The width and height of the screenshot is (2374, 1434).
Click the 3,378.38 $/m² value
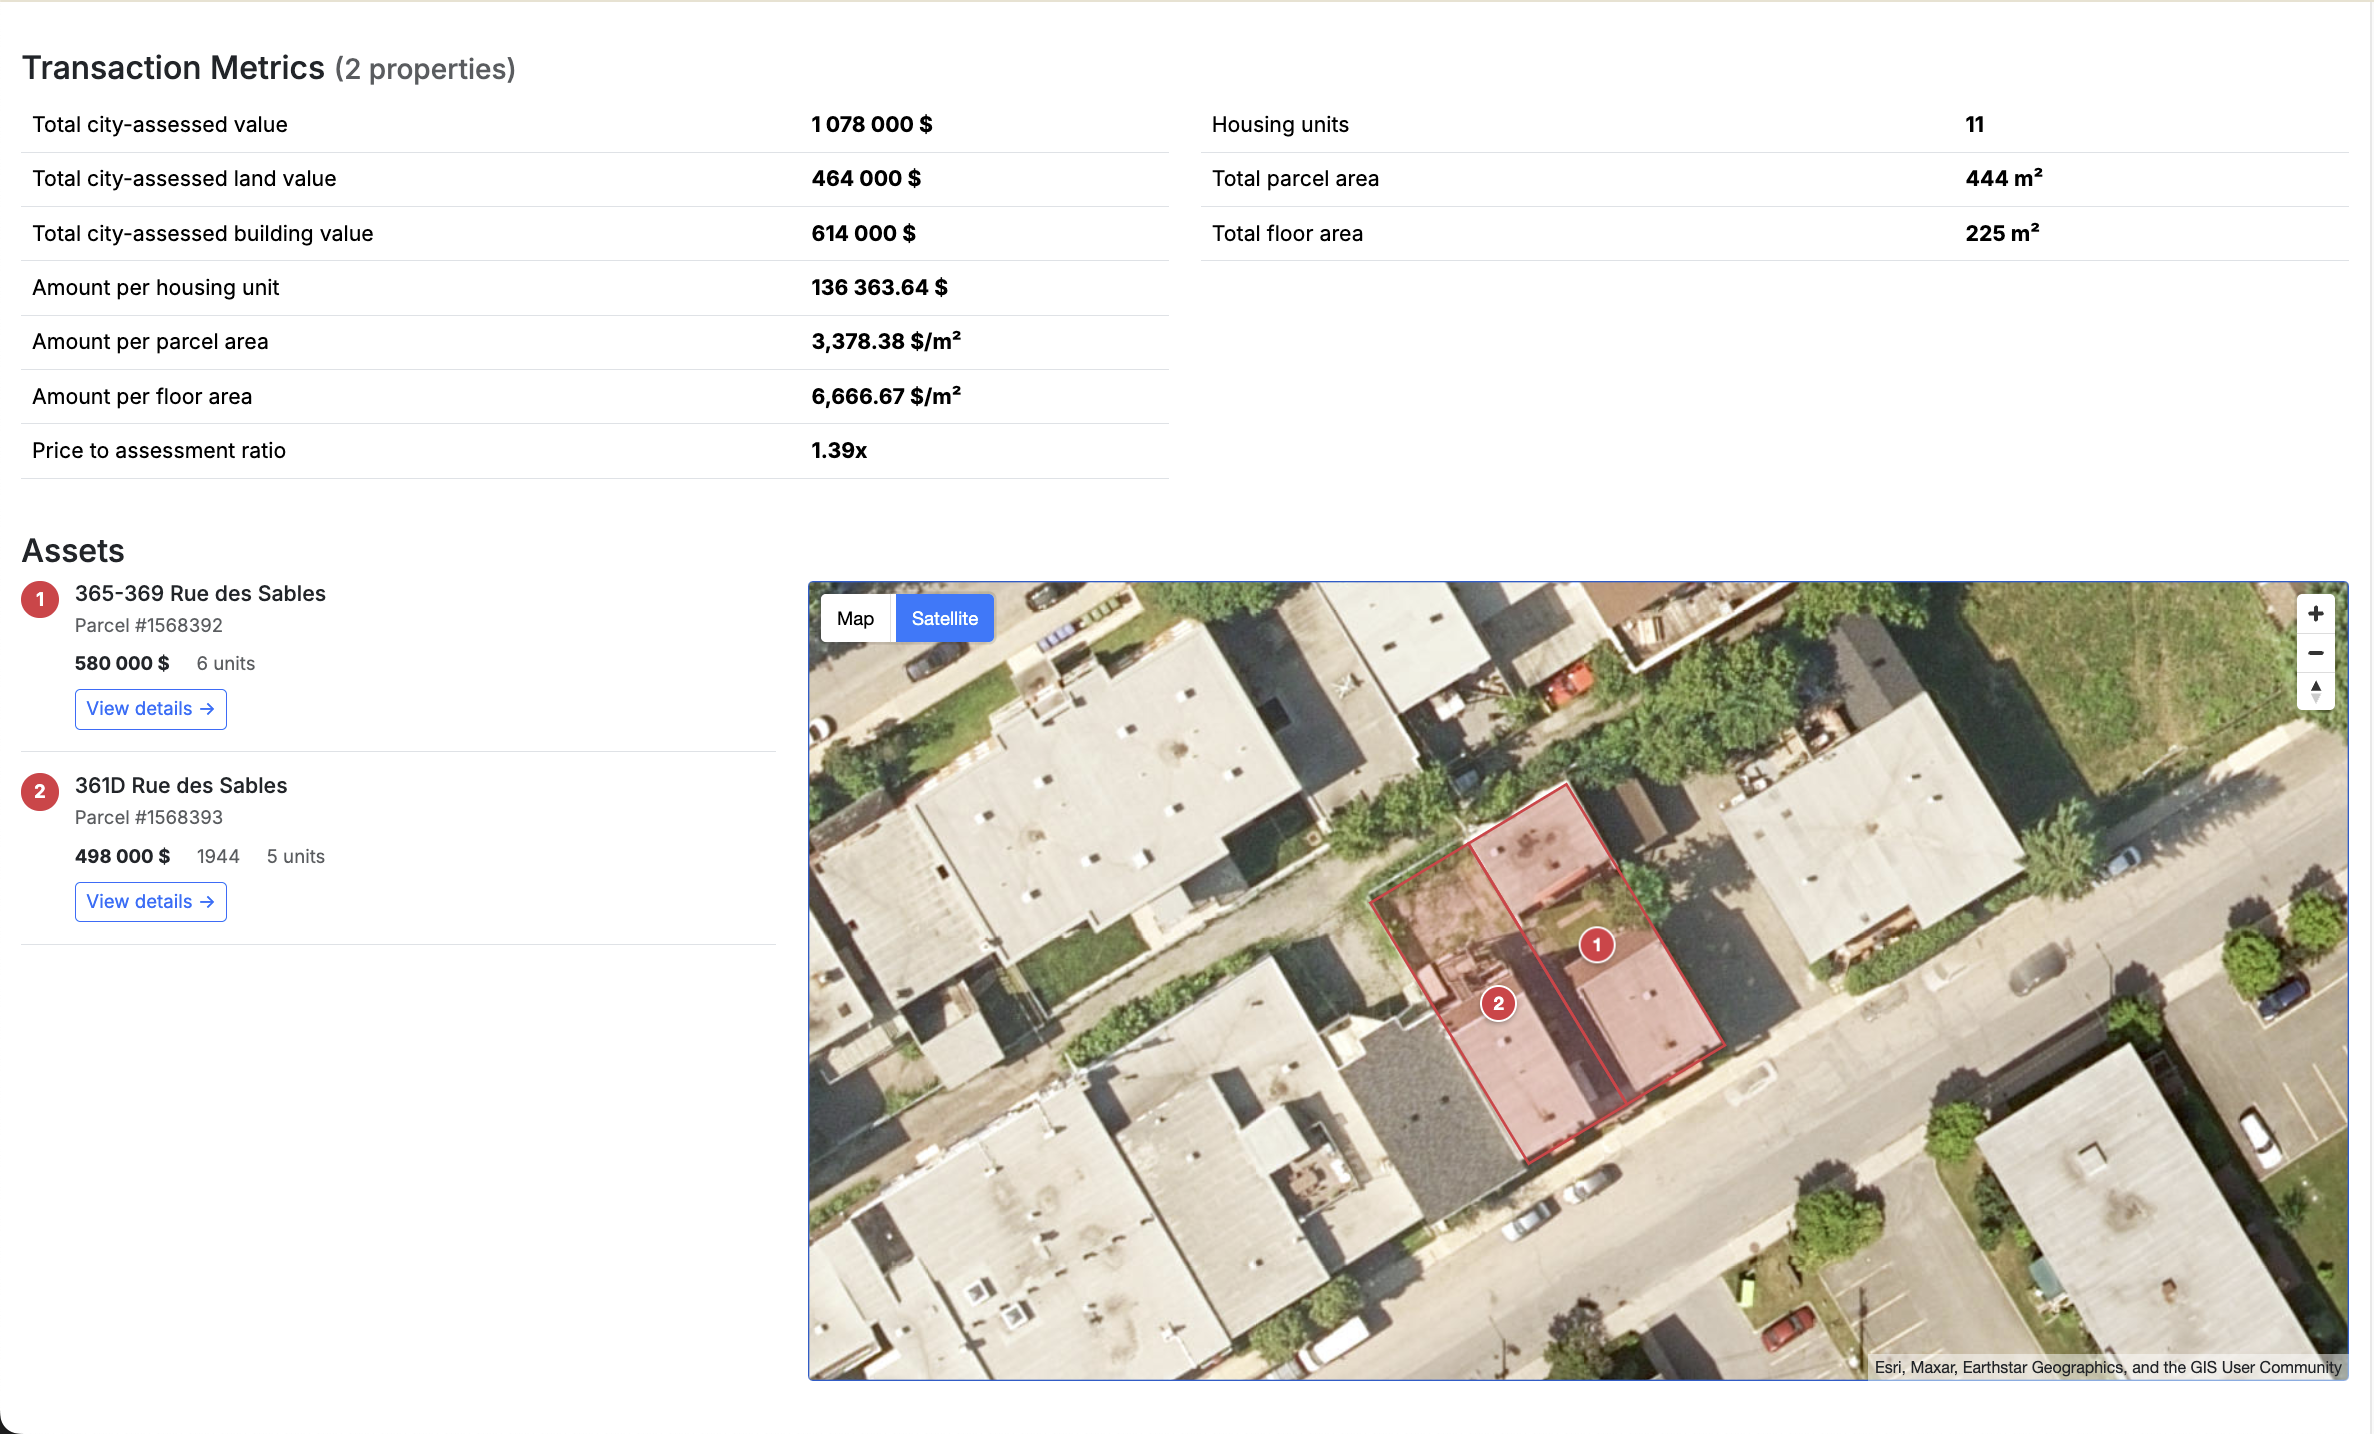pyautogui.click(x=886, y=341)
